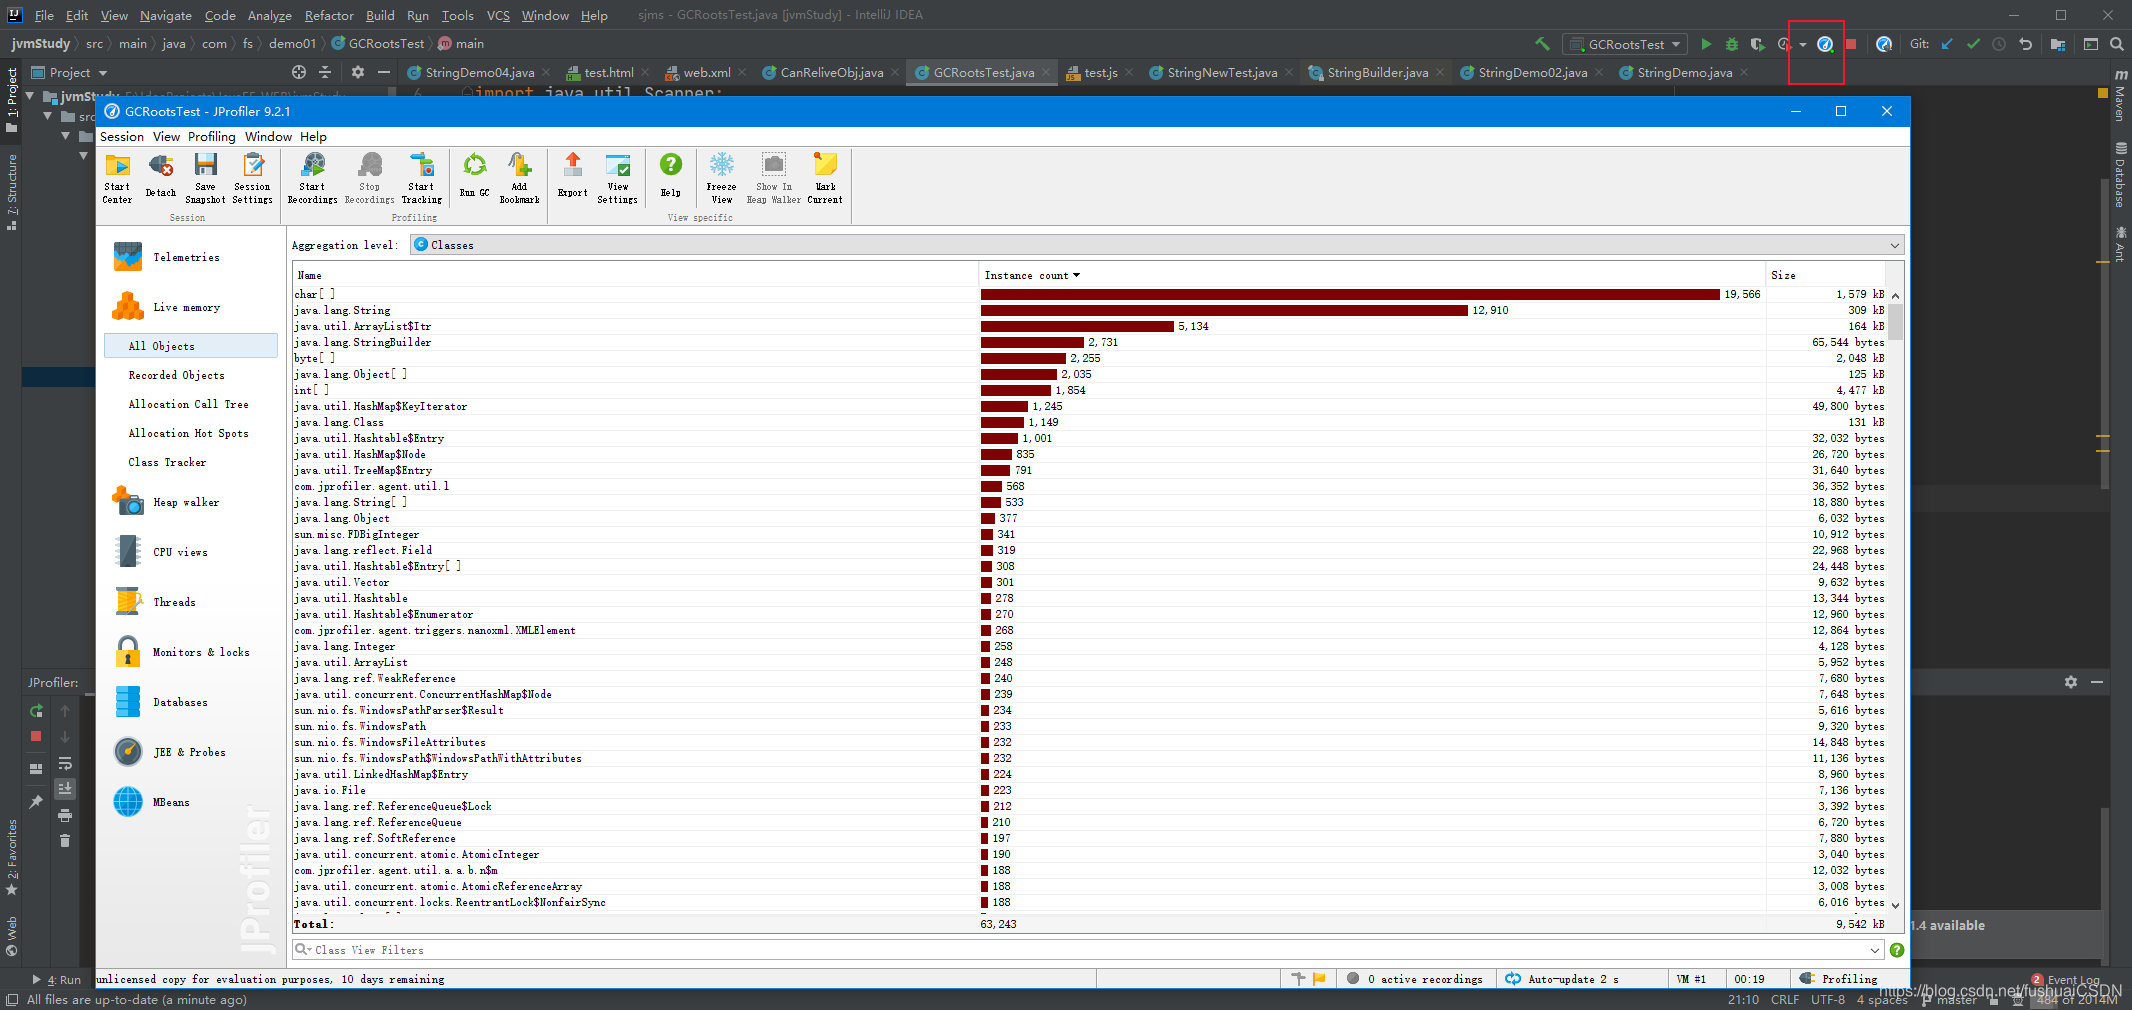Click the Help toolbar icon in JProfiler
2132x1010 pixels.
(x=671, y=176)
